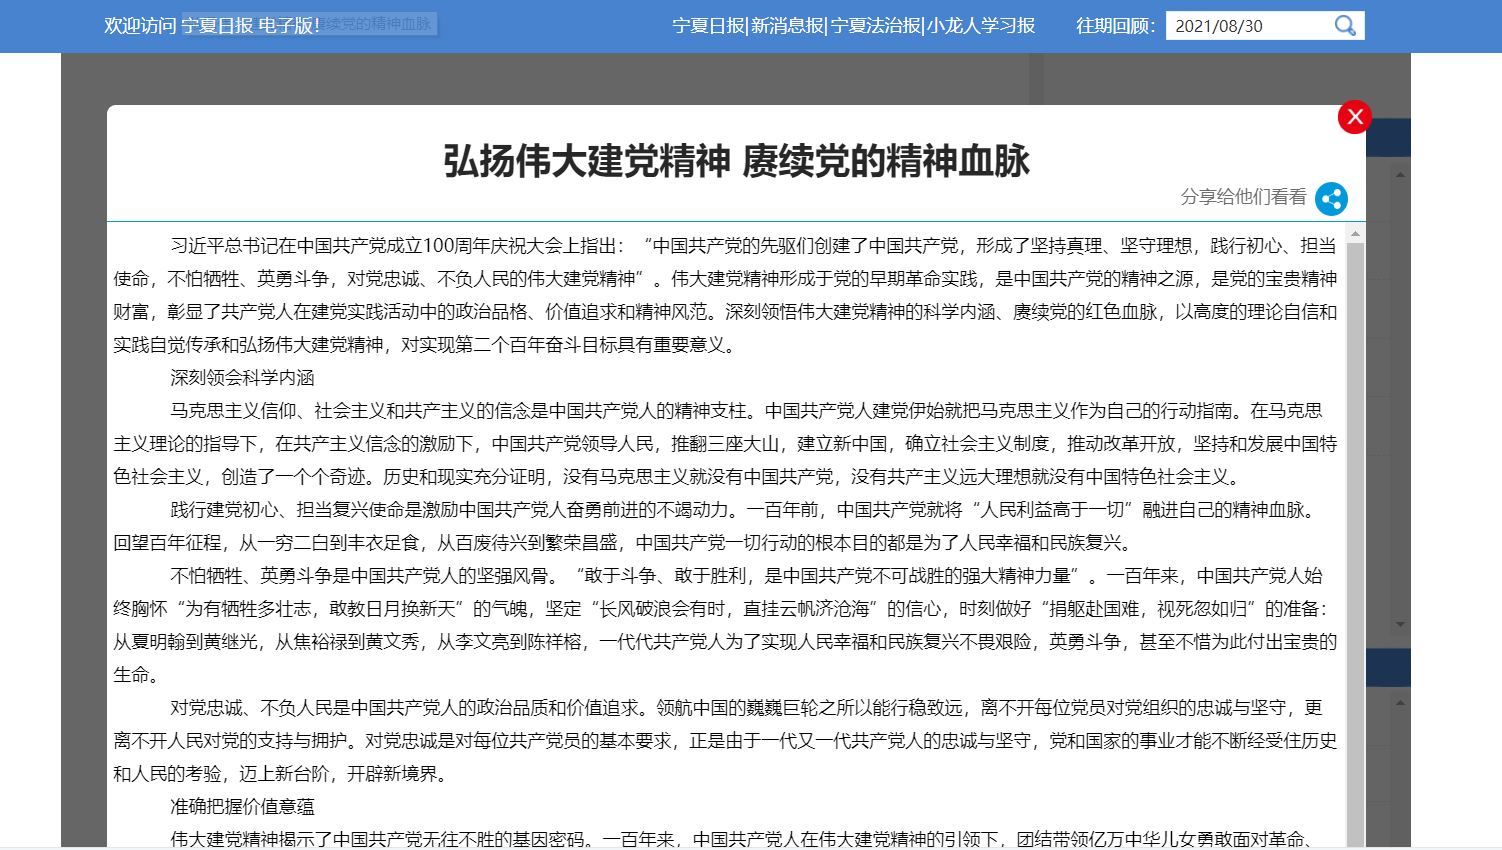Click the magnifier search icon
Viewport: 1502px width, 850px height.
click(x=1345, y=26)
